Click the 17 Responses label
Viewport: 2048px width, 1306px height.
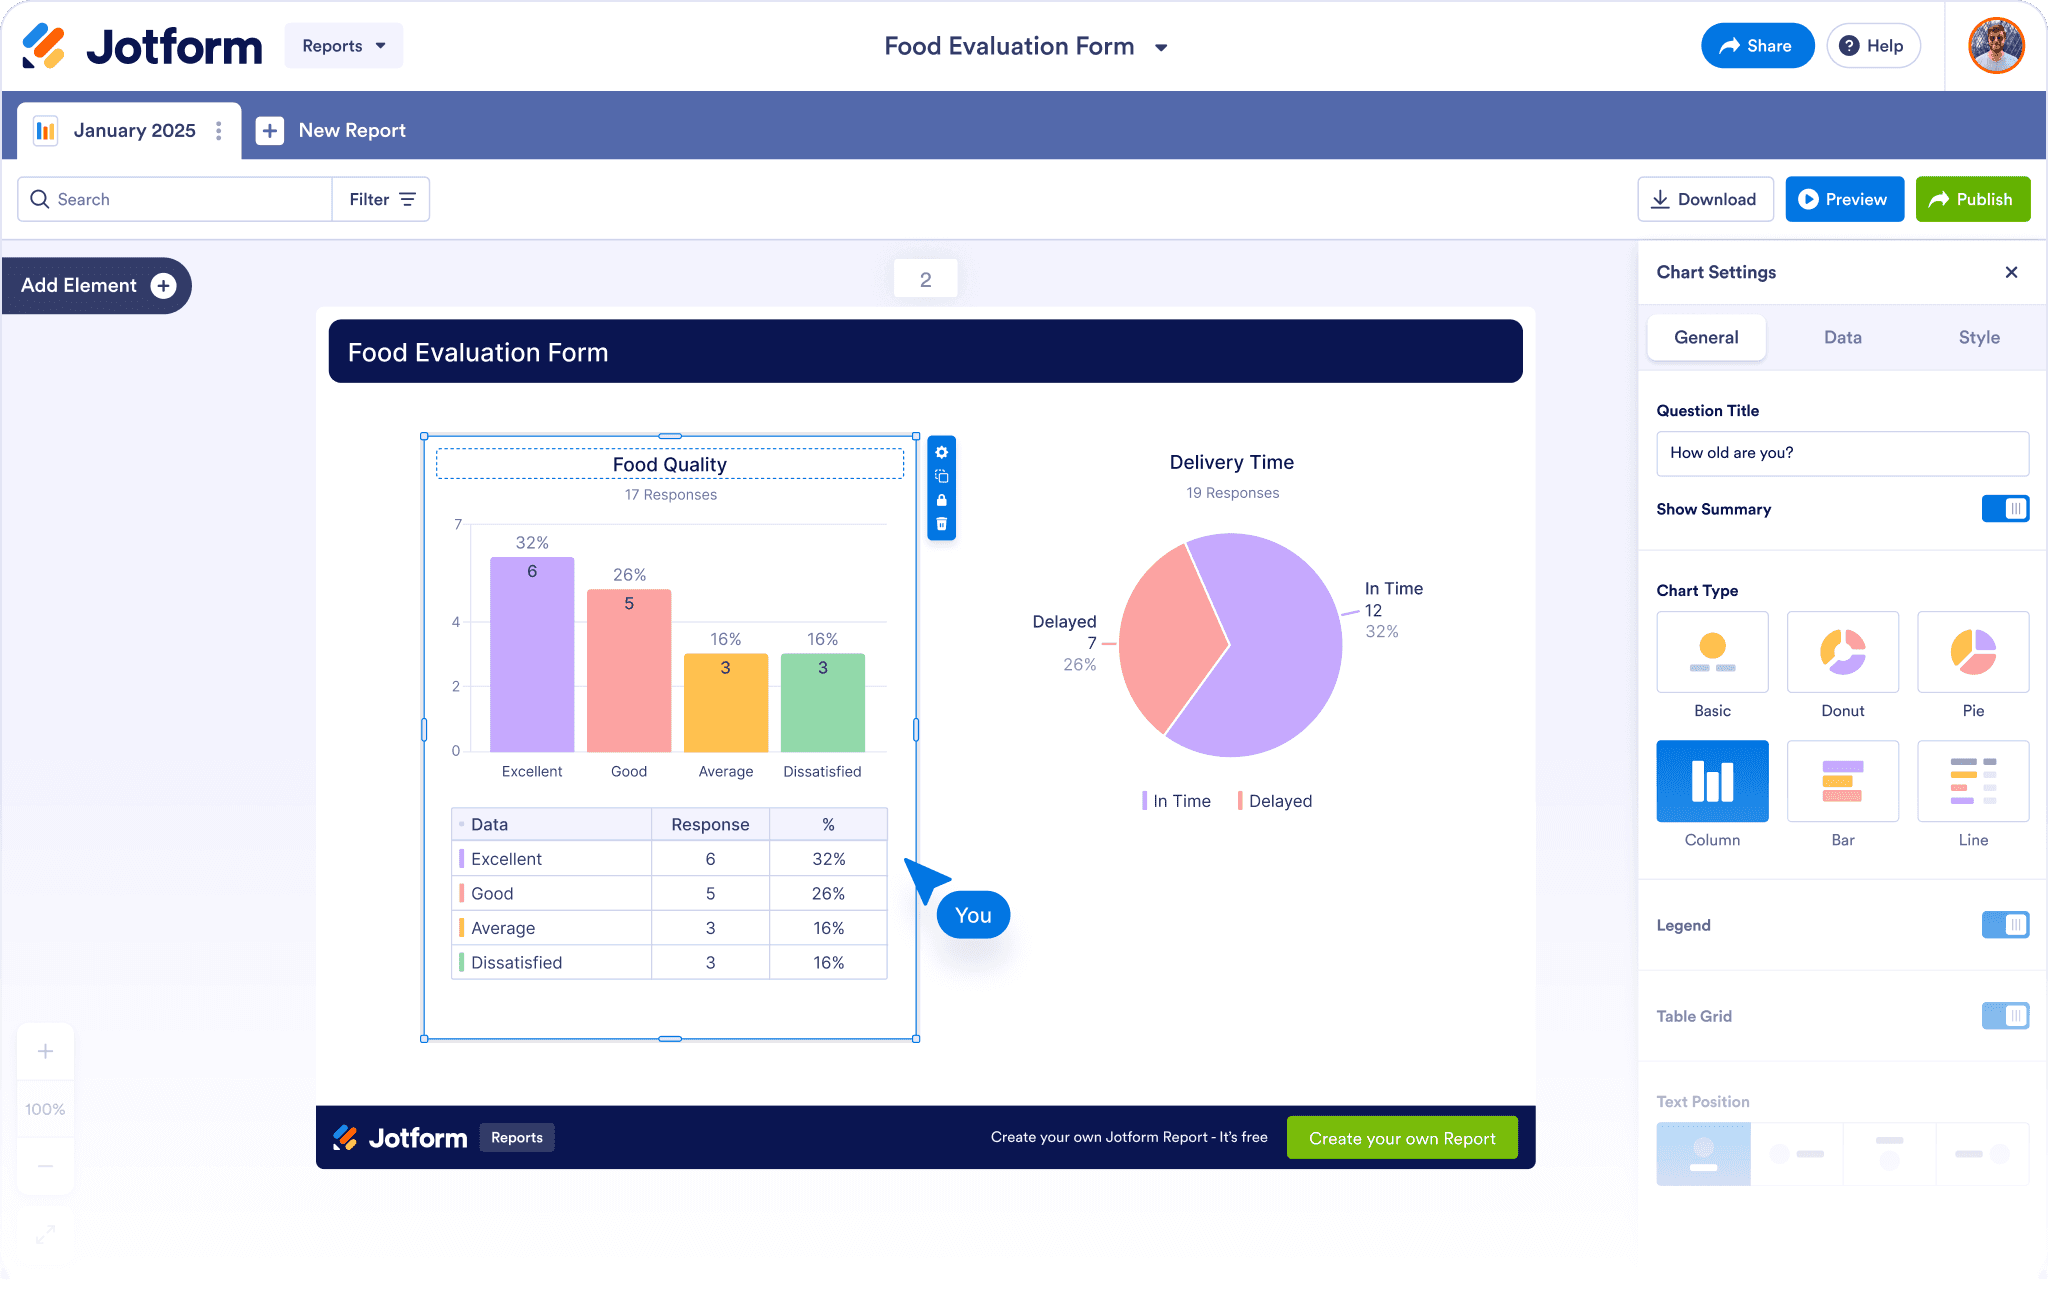tap(670, 495)
